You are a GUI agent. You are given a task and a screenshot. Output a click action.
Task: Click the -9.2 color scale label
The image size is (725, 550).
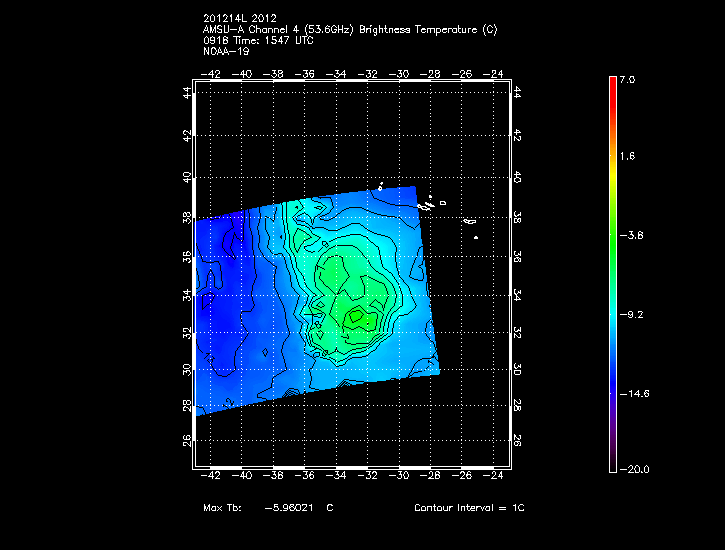tap(629, 313)
